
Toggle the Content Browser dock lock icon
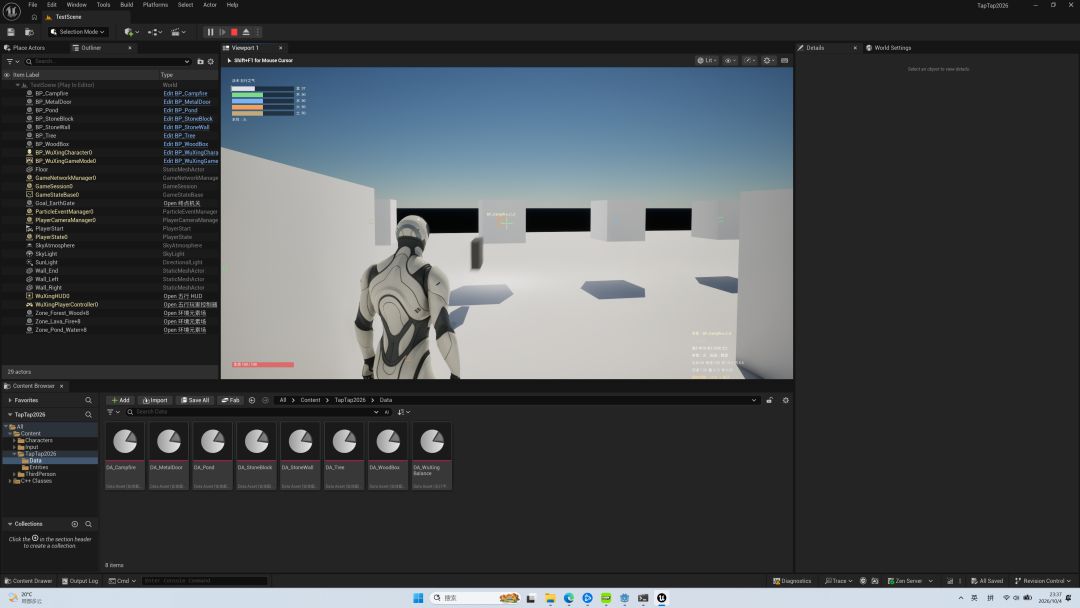click(x=769, y=400)
